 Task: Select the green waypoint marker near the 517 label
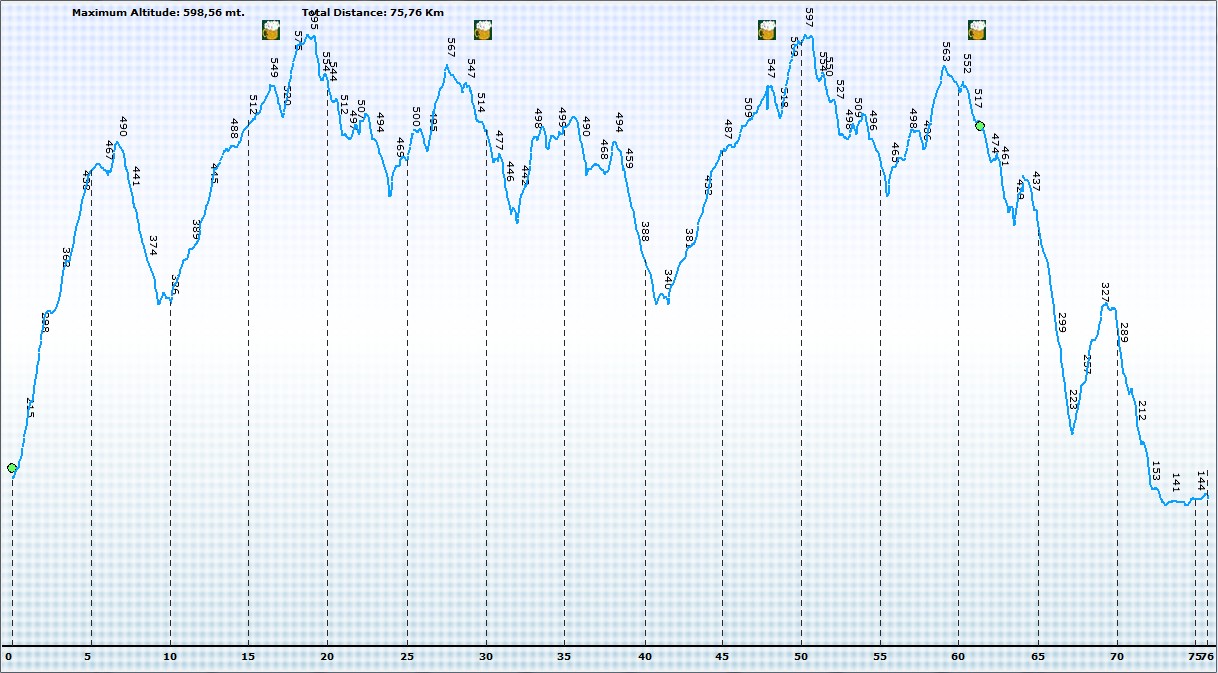tap(980, 126)
